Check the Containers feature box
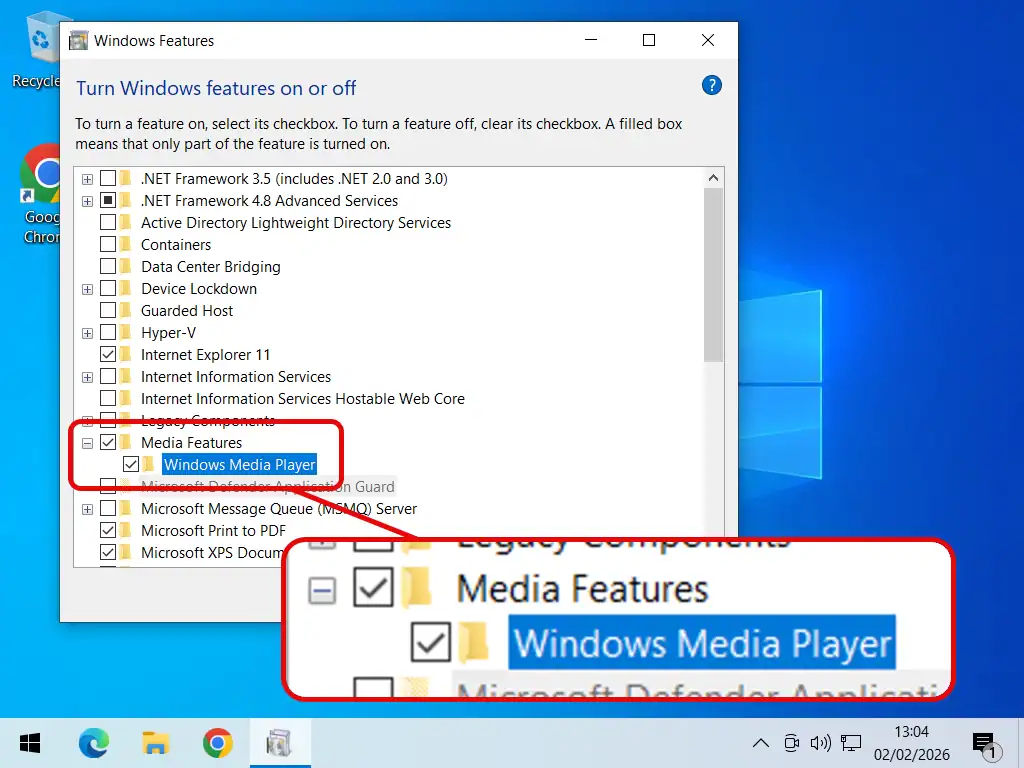 click(x=109, y=244)
